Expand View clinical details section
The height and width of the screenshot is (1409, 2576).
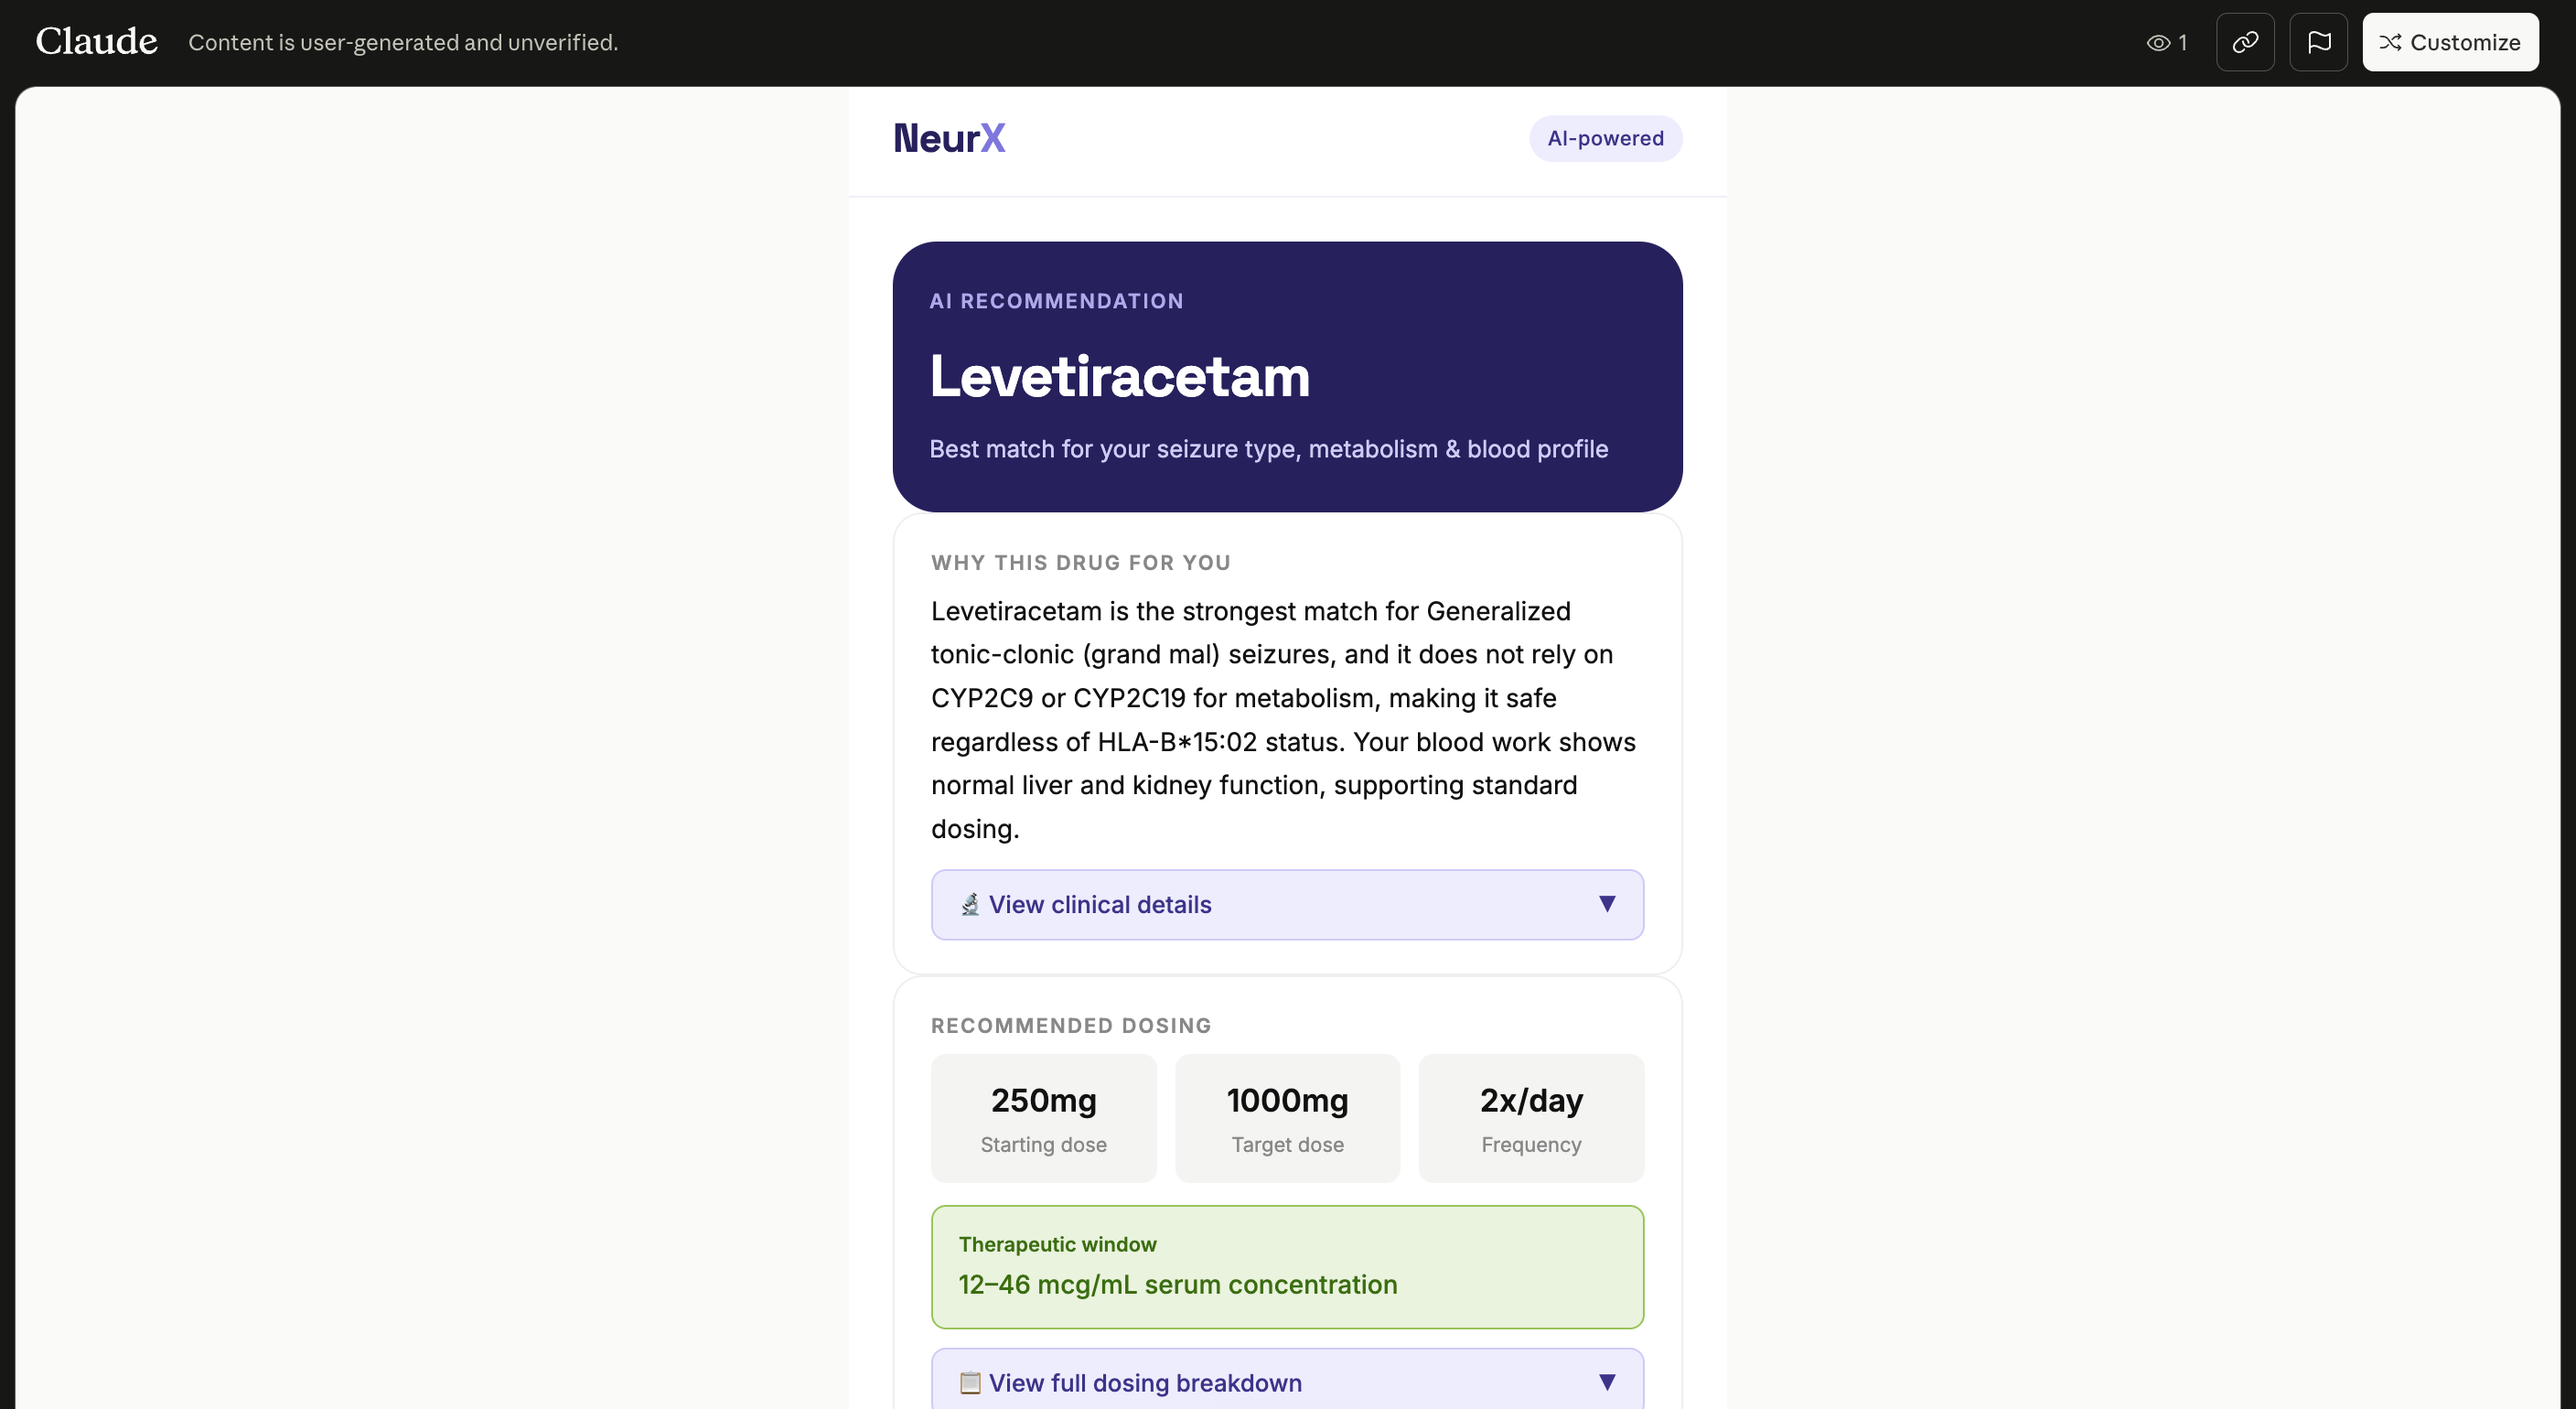pyautogui.click(x=1287, y=904)
